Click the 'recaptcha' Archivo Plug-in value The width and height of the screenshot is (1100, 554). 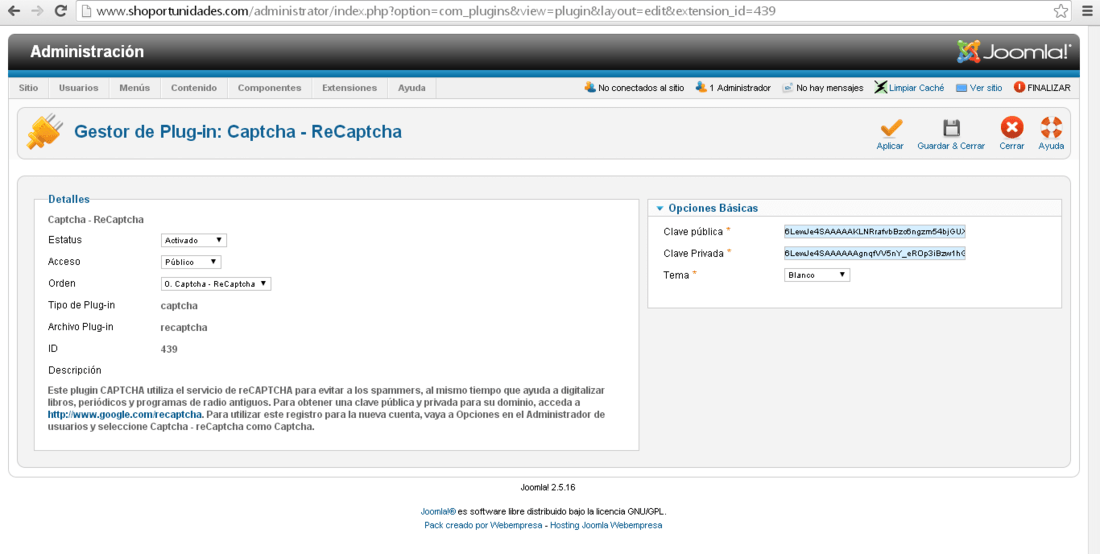tap(184, 327)
